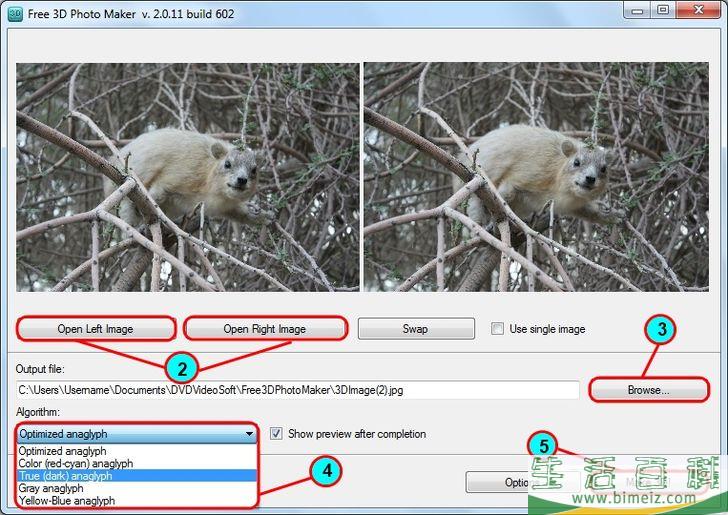Click the left image preview
Image resolution: width=728 pixels, height=515 pixels.
pyautogui.click(x=188, y=177)
